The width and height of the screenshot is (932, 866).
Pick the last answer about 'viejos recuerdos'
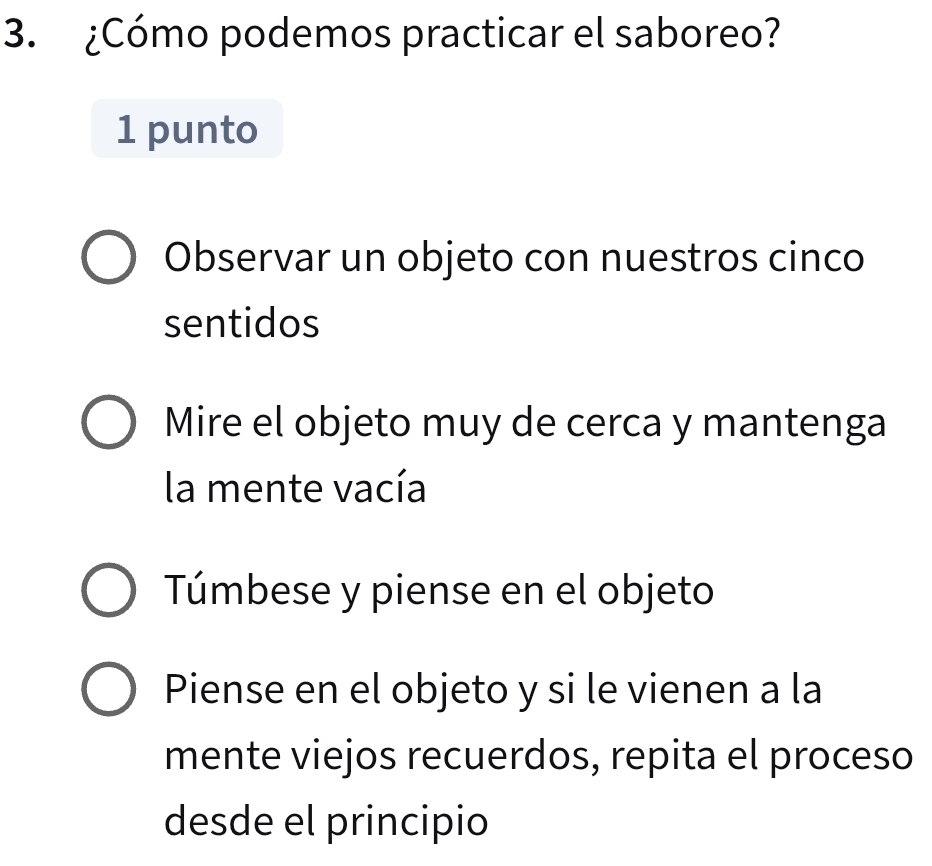(108, 690)
